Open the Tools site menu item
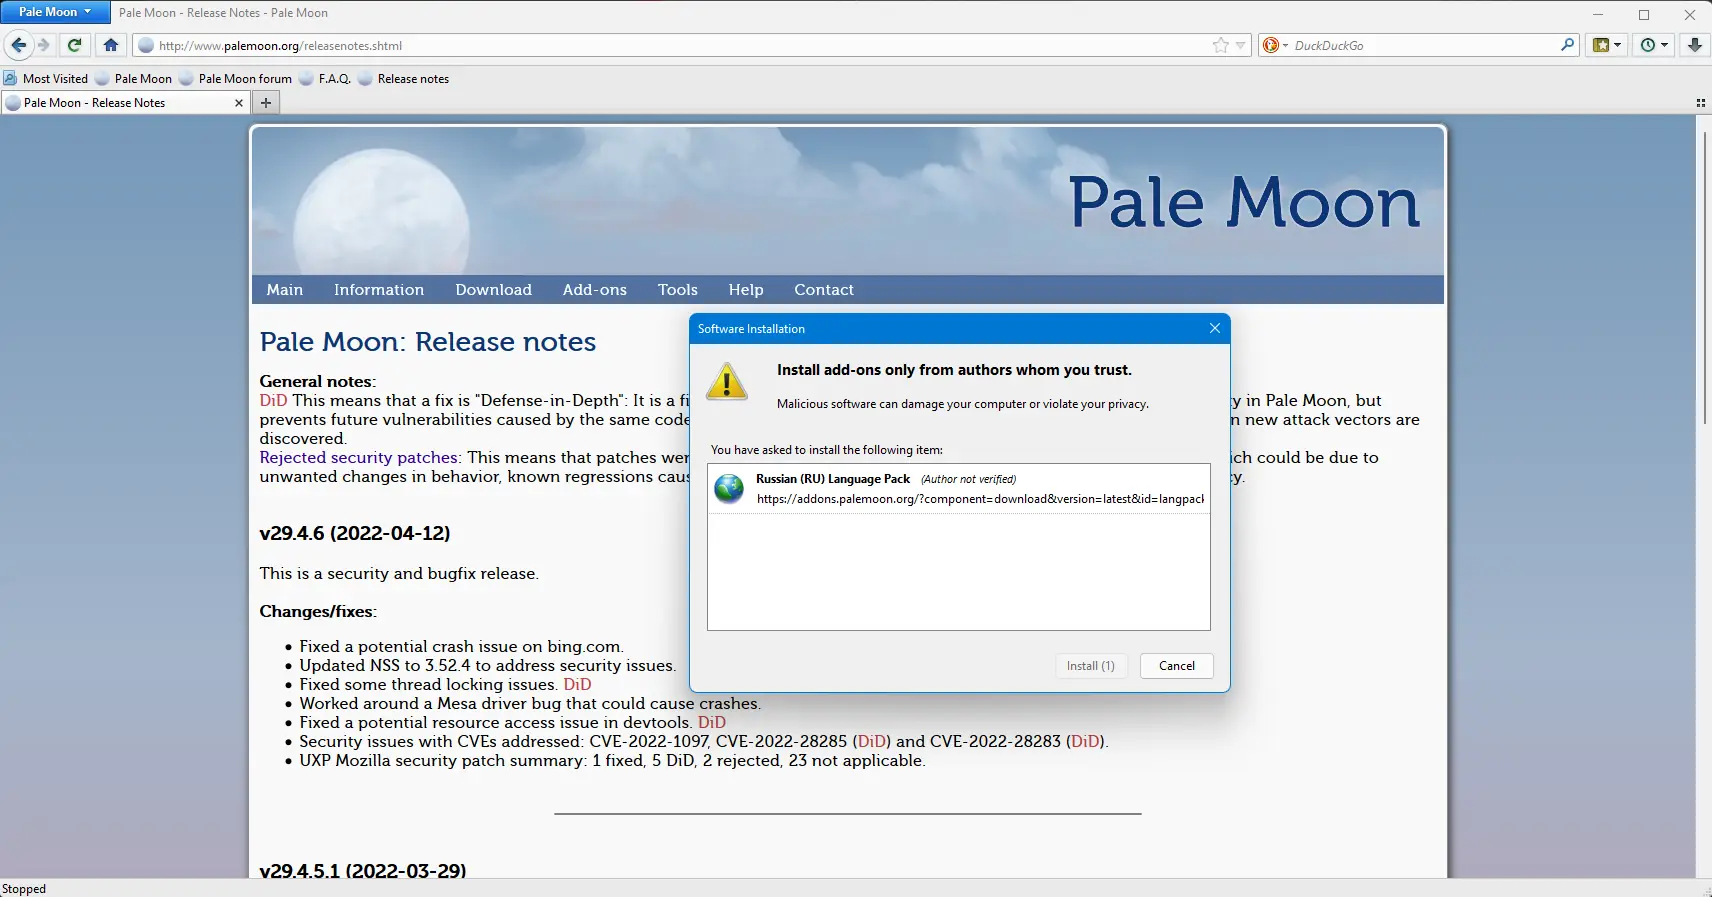Image resolution: width=1712 pixels, height=897 pixels. click(x=678, y=290)
